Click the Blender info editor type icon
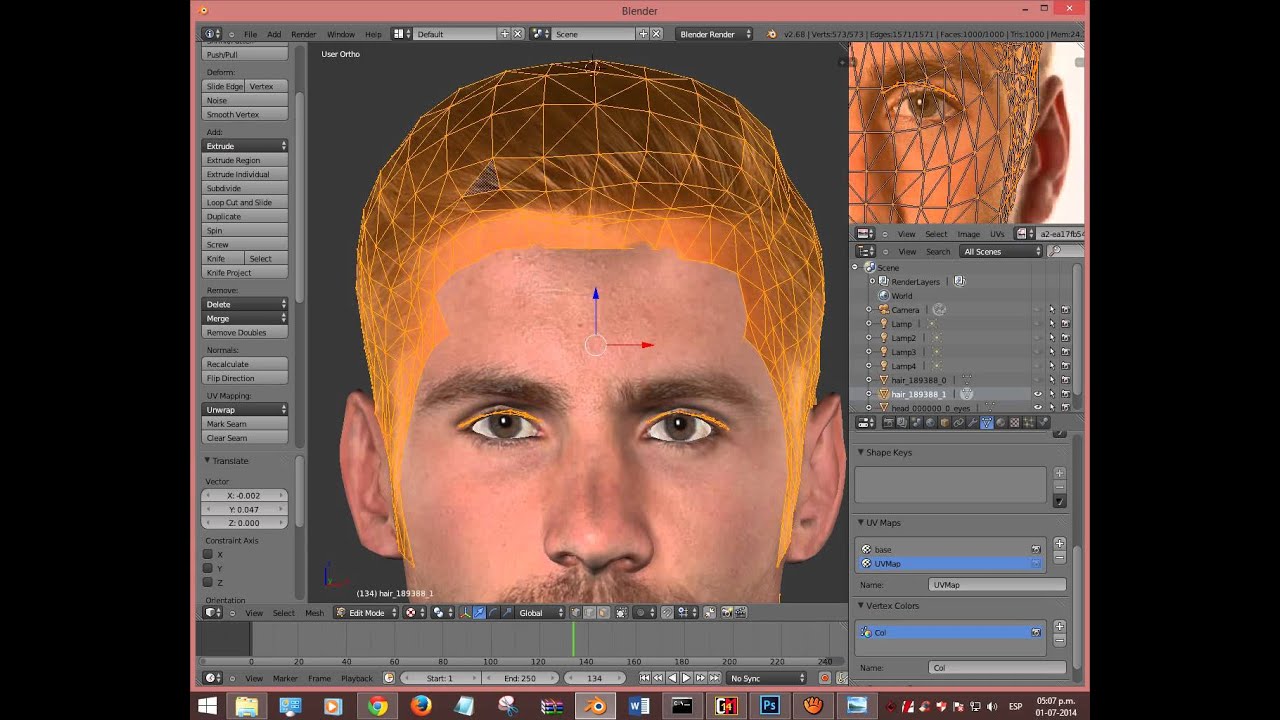 211,34
